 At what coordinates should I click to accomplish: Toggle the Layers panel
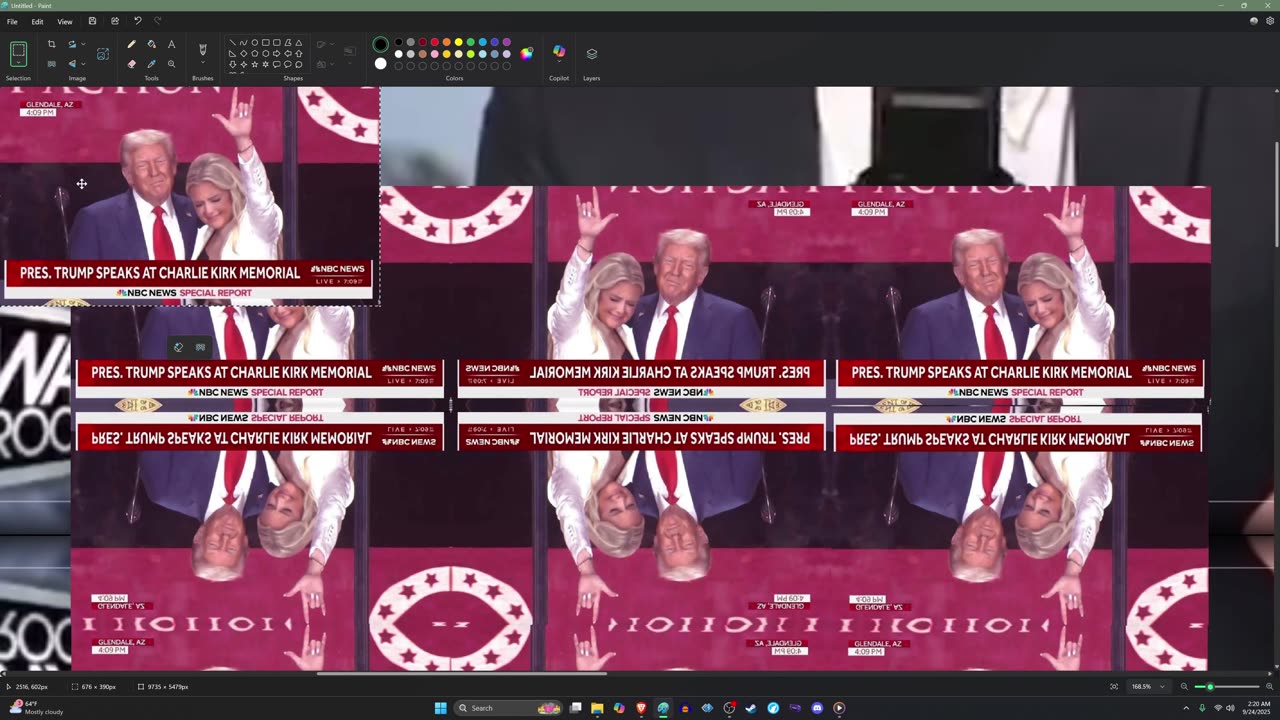pos(591,53)
